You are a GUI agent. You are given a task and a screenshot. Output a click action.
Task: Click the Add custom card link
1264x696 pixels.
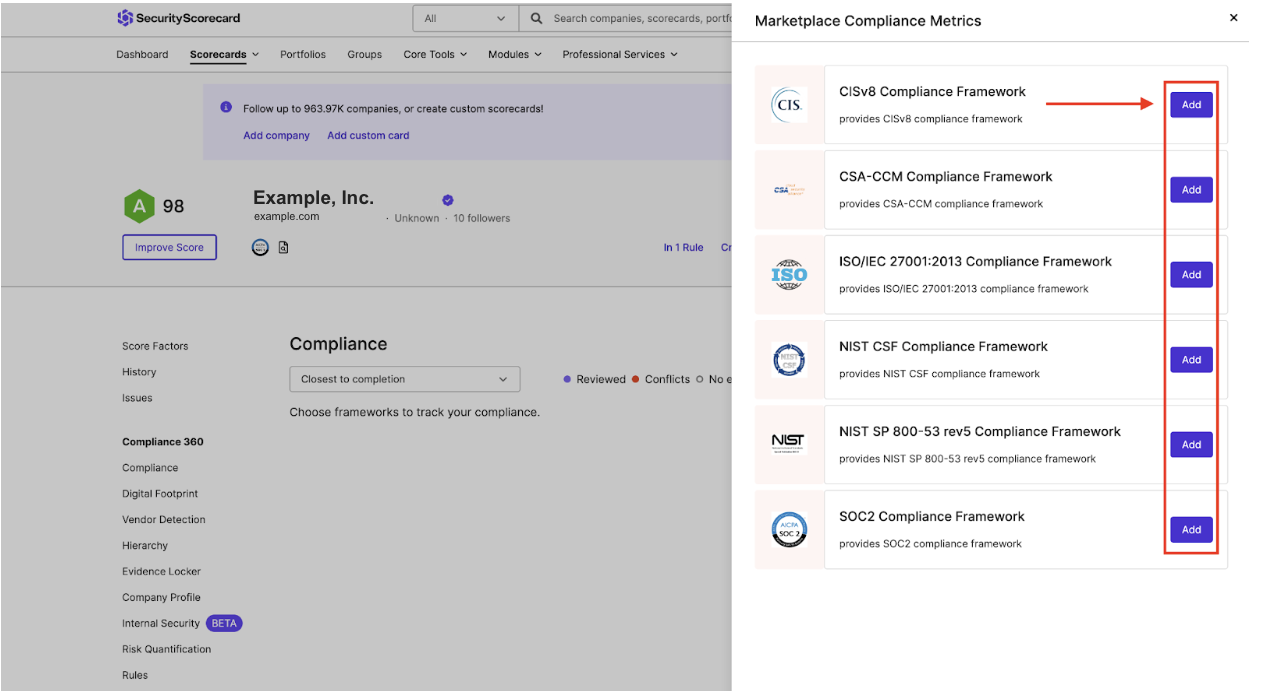[x=368, y=136]
